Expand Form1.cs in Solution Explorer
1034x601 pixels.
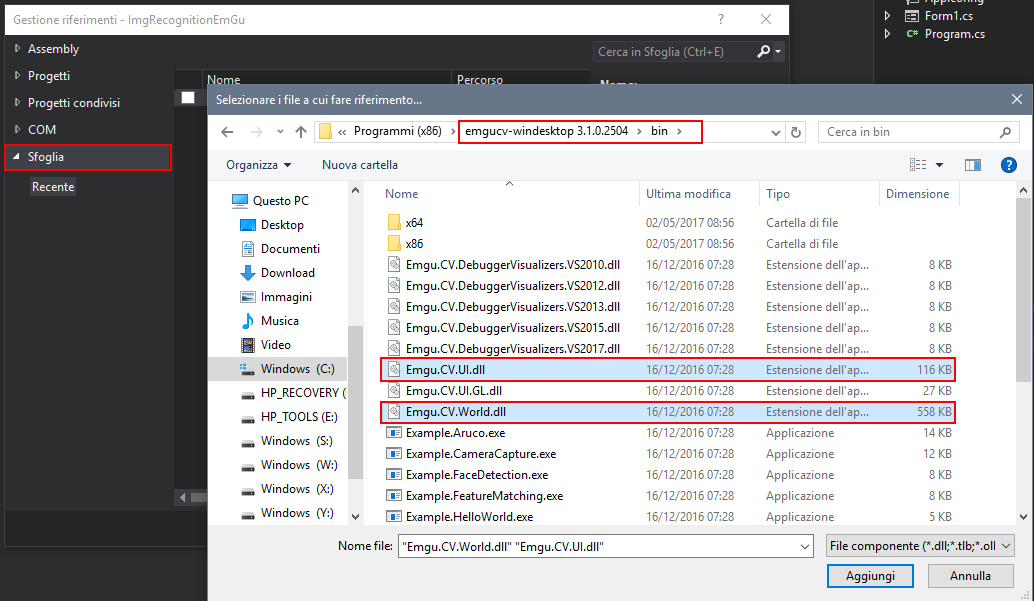888,16
